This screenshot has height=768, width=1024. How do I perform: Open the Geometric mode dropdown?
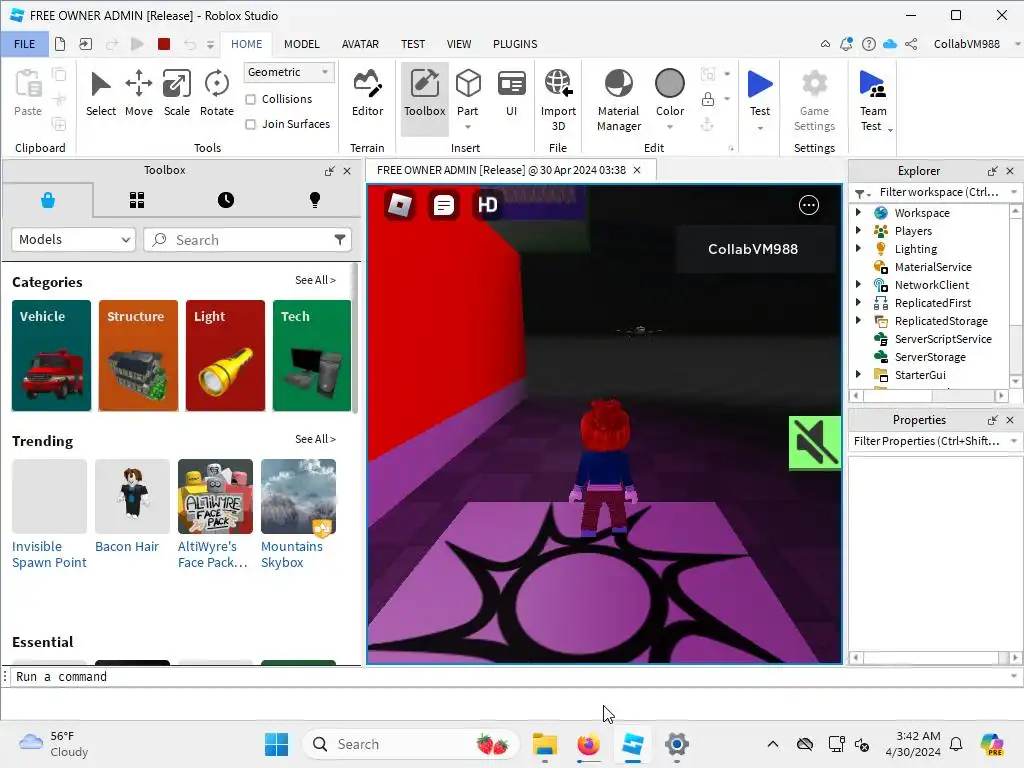289,72
